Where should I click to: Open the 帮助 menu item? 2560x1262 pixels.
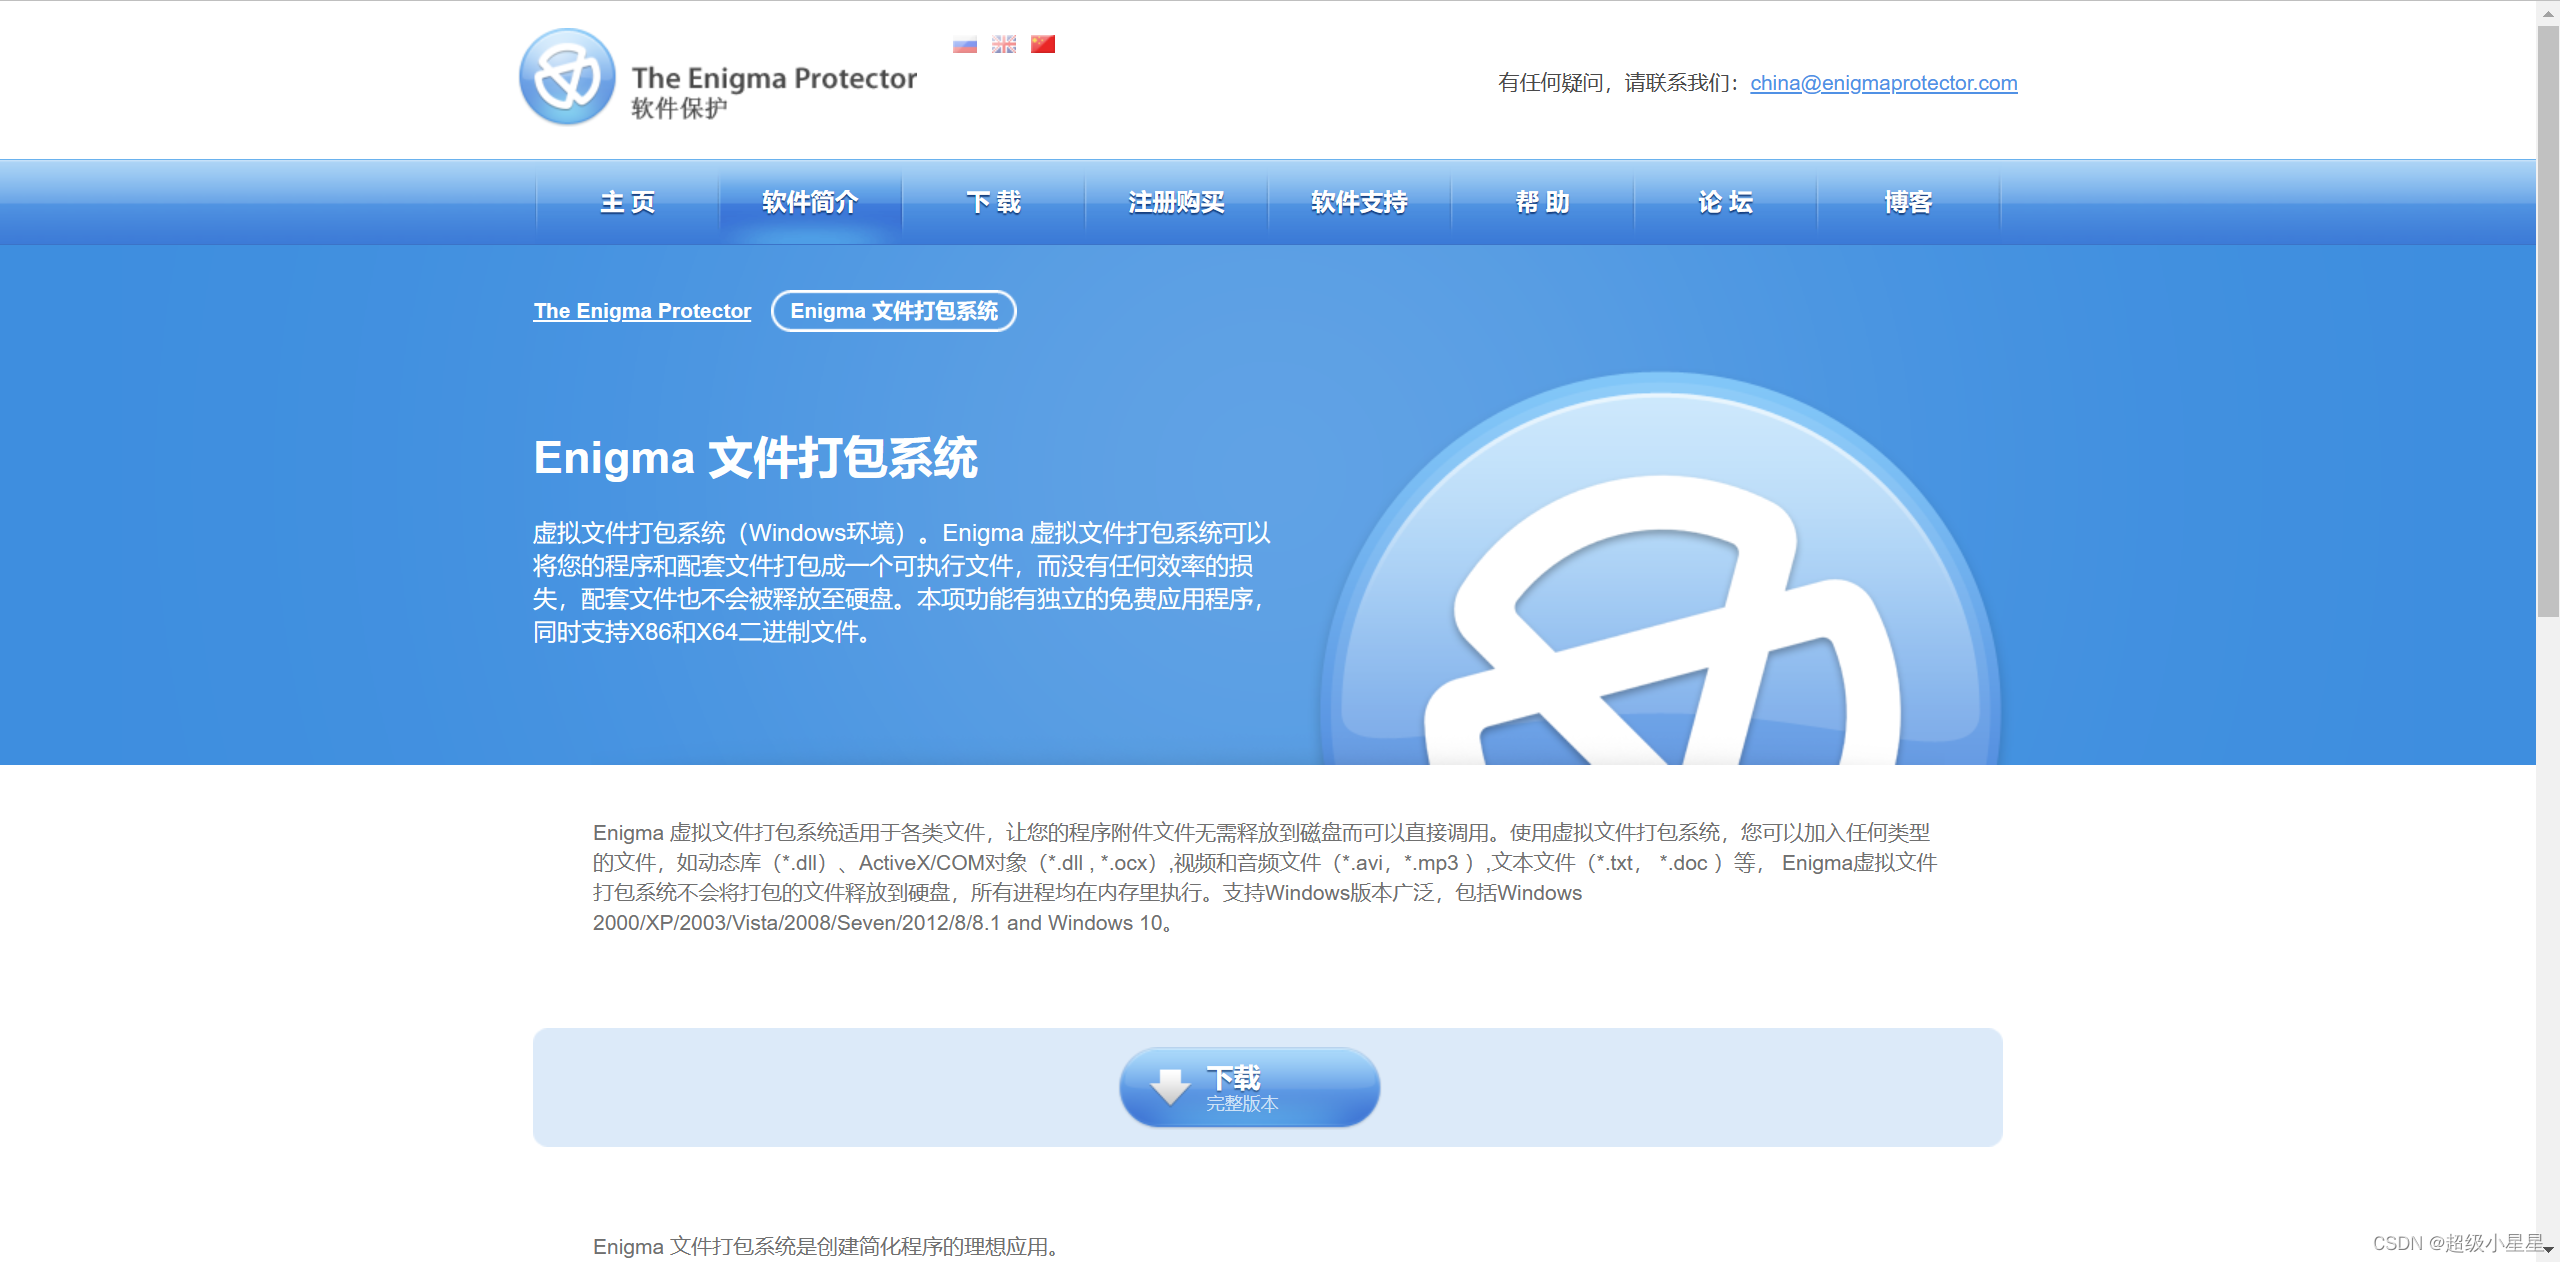[x=1542, y=202]
